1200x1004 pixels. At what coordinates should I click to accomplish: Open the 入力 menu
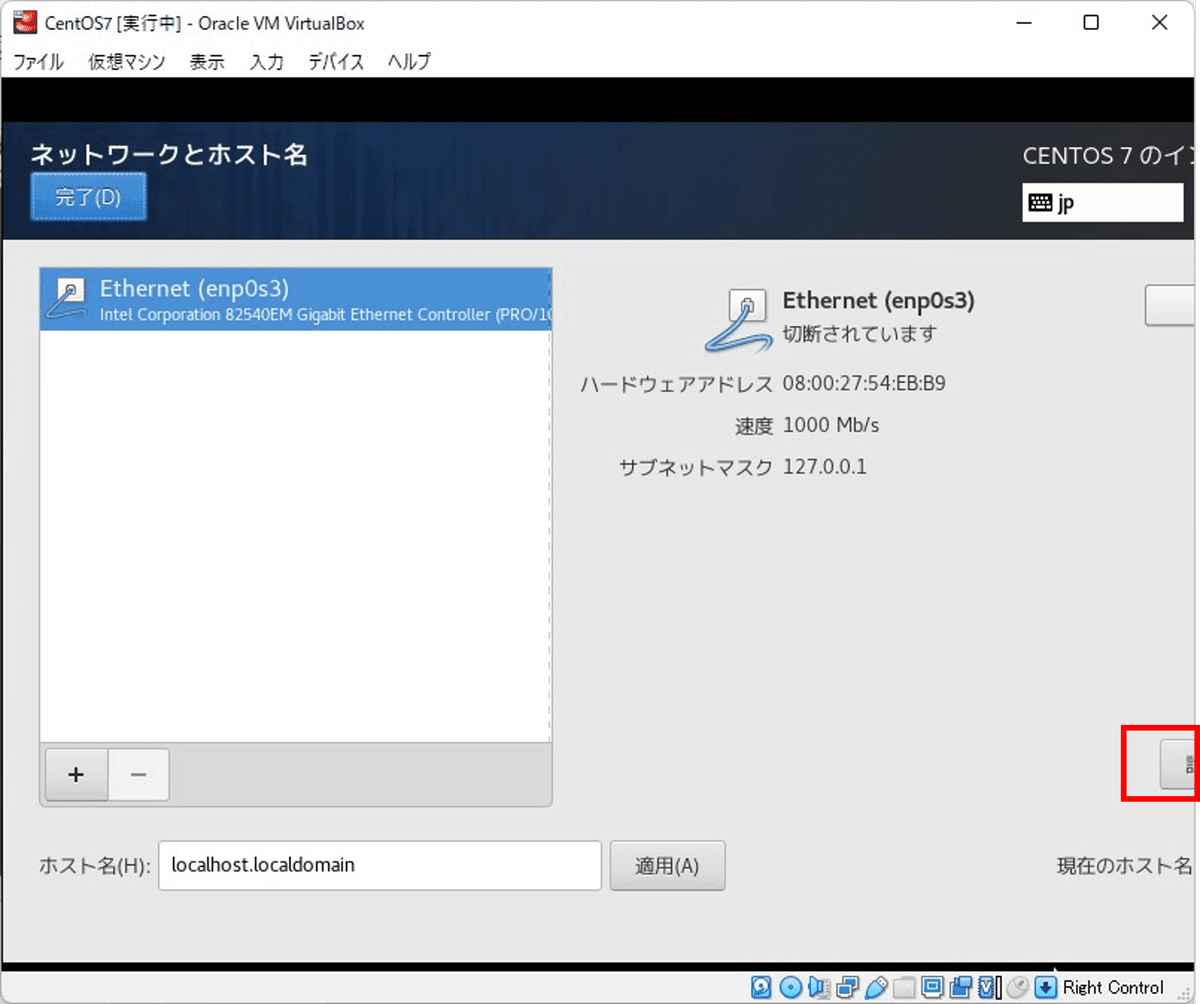coord(267,62)
